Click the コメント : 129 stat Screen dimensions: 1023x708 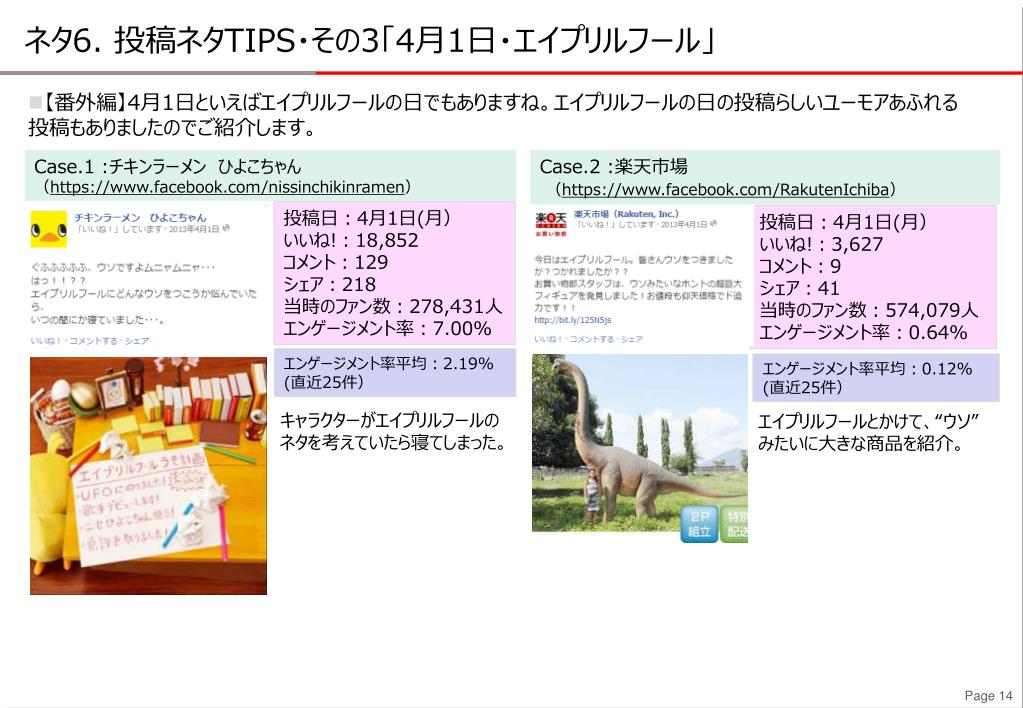335,262
